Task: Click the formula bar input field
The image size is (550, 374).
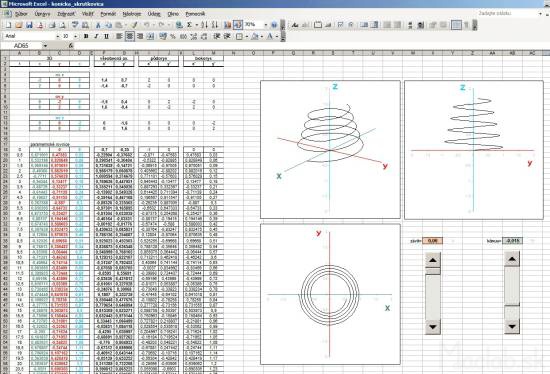Action: (310, 46)
